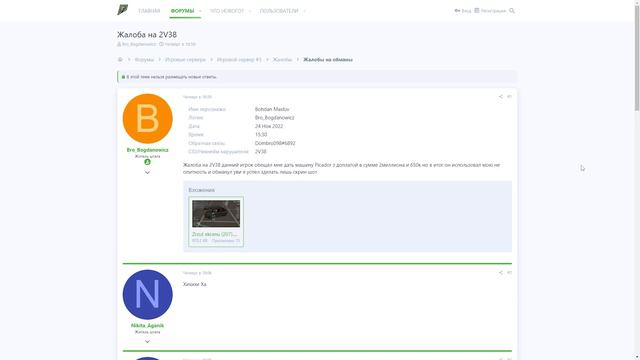Click the second post's timestamp

(197, 273)
